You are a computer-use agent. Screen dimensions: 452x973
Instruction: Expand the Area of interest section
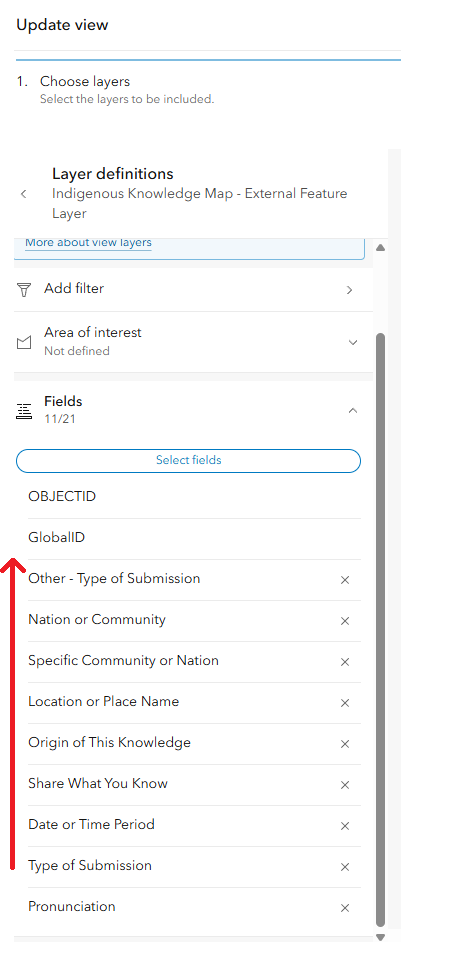(353, 342)
